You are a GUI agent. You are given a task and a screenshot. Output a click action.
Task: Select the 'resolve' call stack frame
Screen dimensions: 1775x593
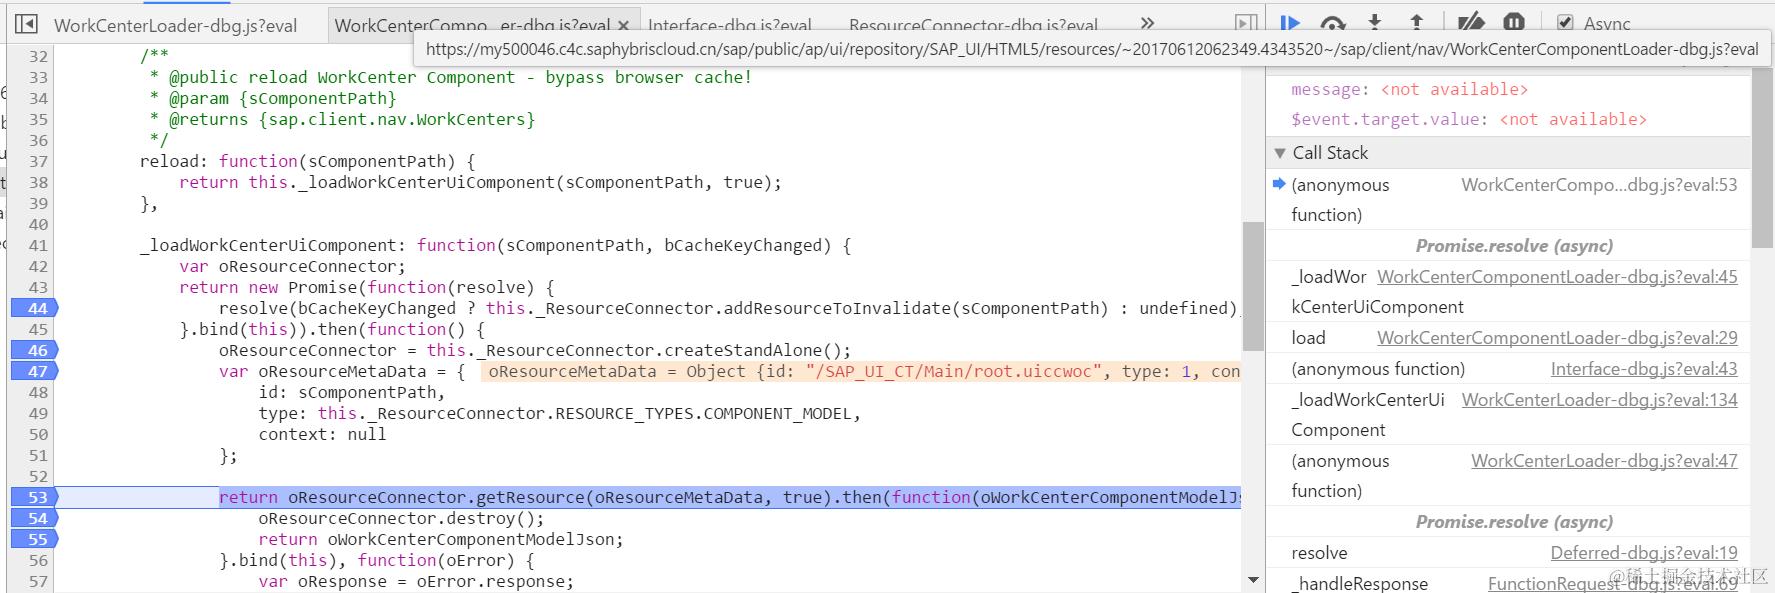pyautogui.click(x=1510, y=553)
